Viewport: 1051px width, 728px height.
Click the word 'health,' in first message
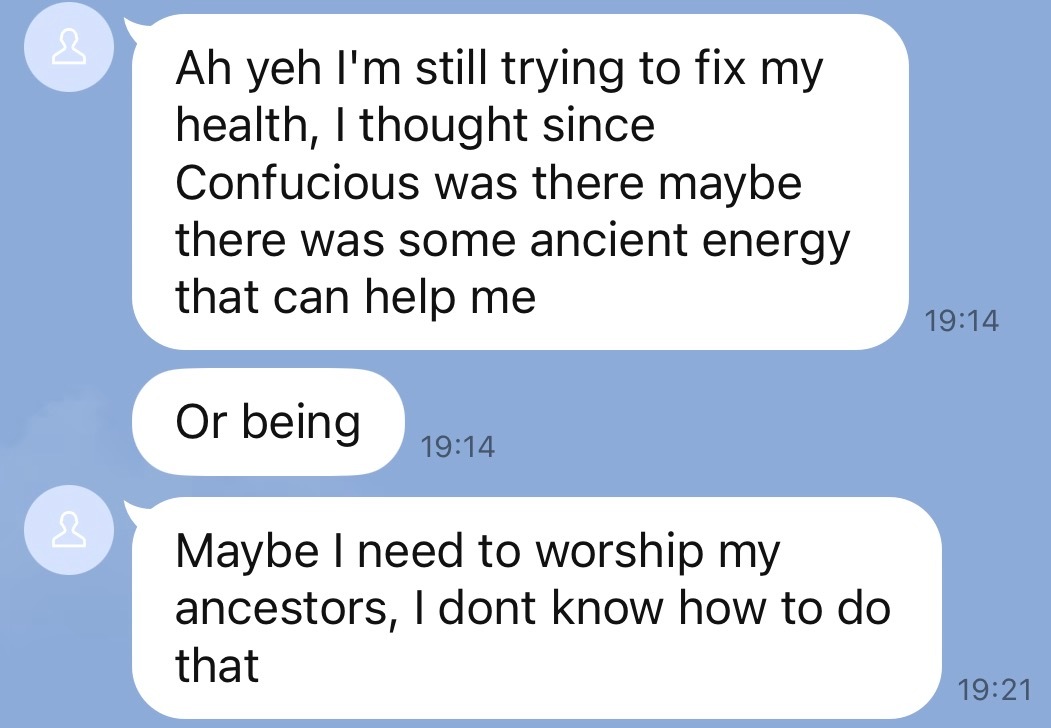tap(247, 126)
